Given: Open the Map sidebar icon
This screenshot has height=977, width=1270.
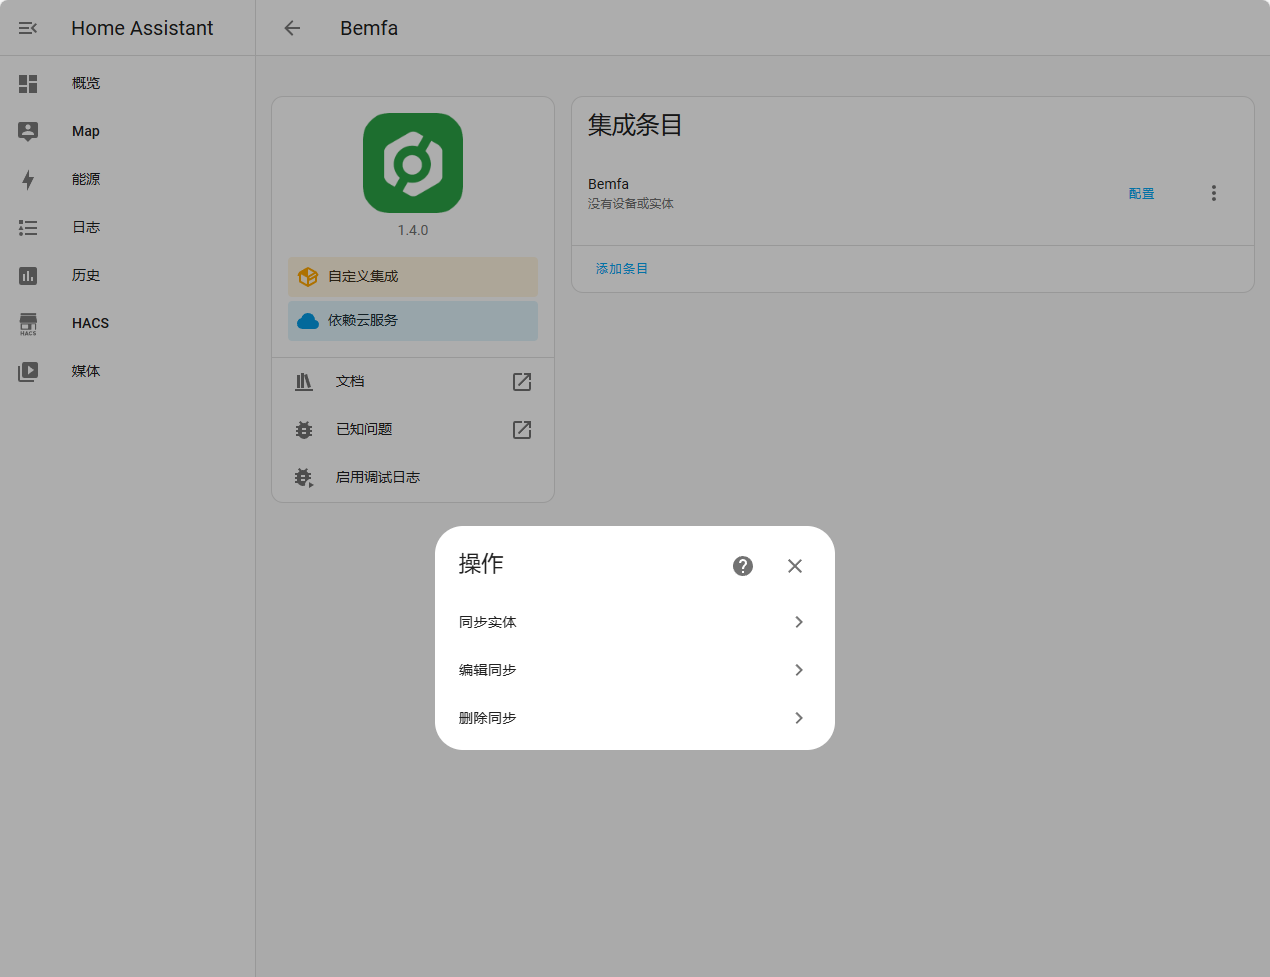Looking at the screenshot, I should click(x=28, y=131).
